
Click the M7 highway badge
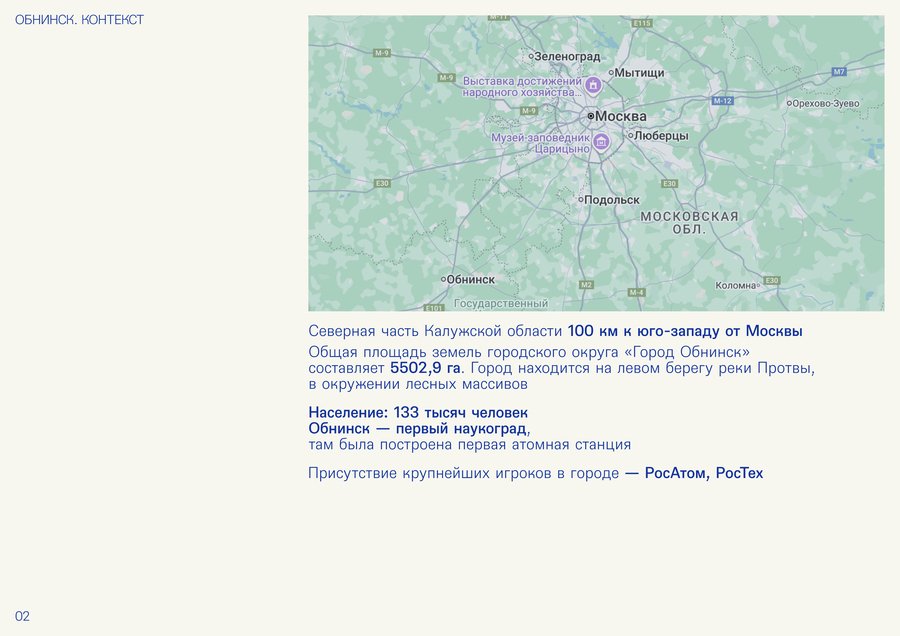tap(839, 72)
